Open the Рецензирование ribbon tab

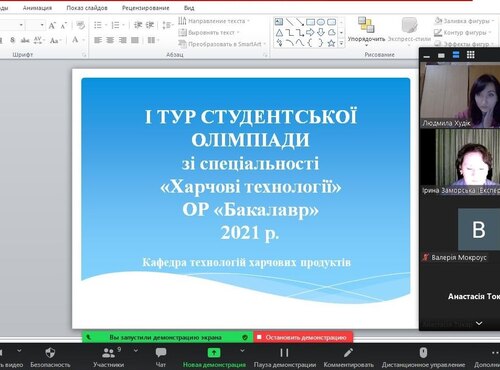tap(145, 8)
